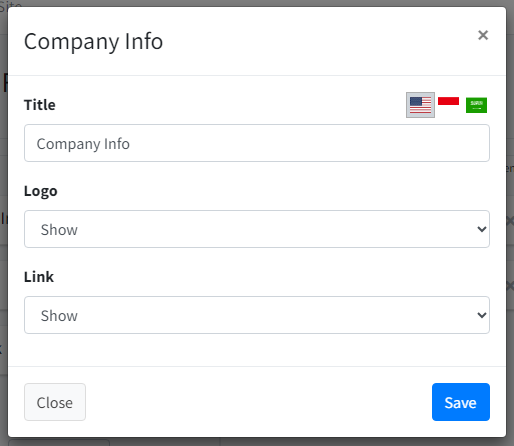Expand the chevron arrow on Logo select
Screen dimensions: 514x446
pyautogui.click(x=482, y=229)
